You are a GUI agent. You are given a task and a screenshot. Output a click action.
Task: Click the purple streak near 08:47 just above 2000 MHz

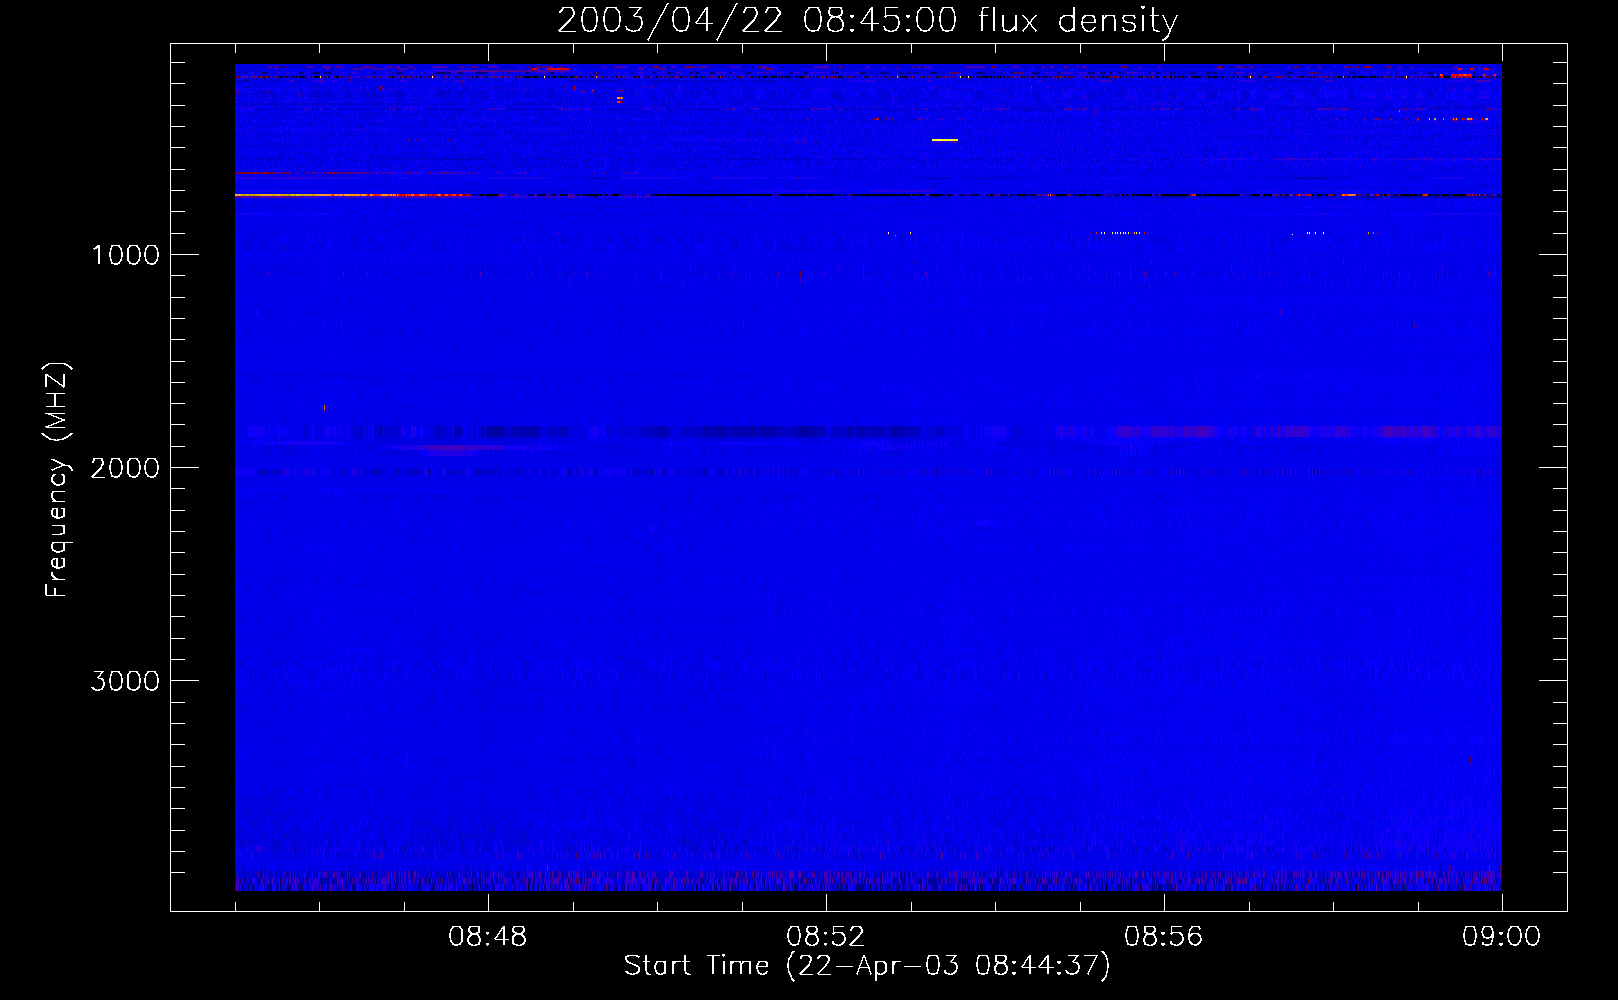click(x=450, y=449)
